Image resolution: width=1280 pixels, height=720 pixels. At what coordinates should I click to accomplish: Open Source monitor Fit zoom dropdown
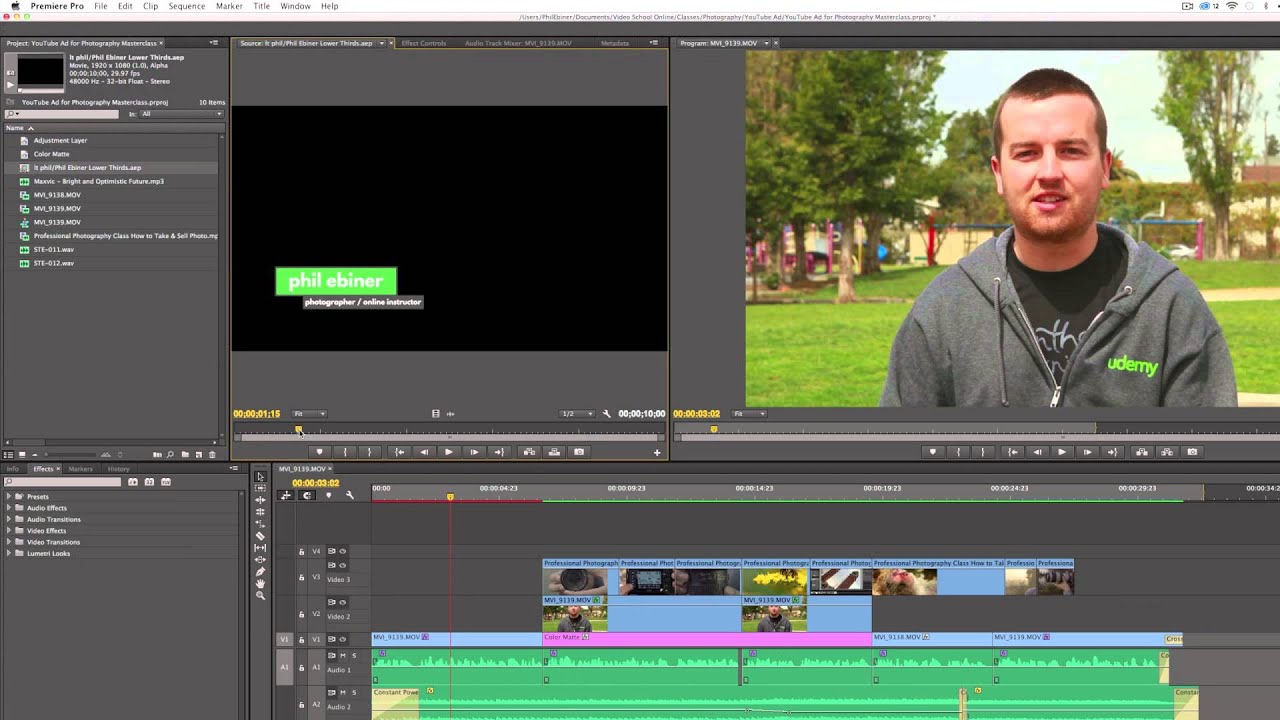(309, 414)
